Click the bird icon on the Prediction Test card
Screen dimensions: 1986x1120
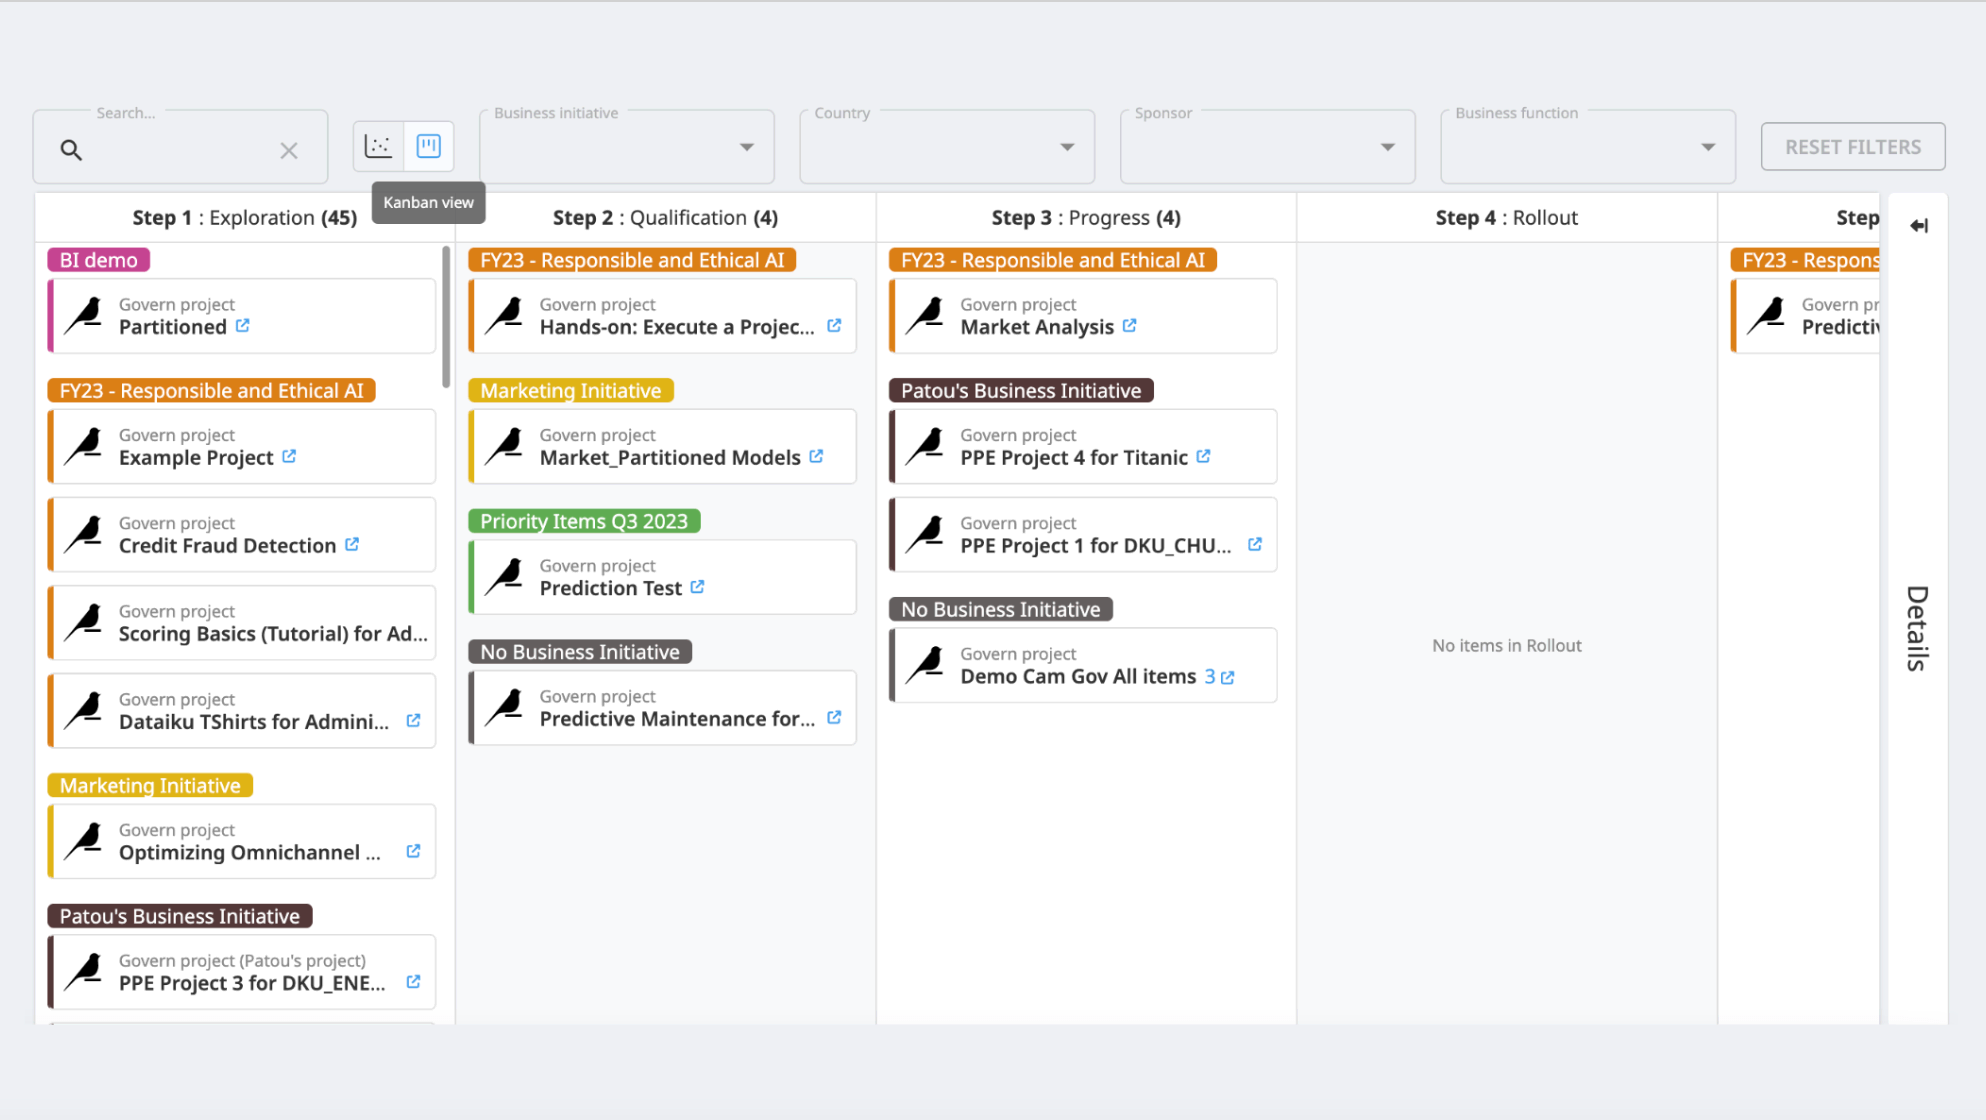tap(505, 577)
